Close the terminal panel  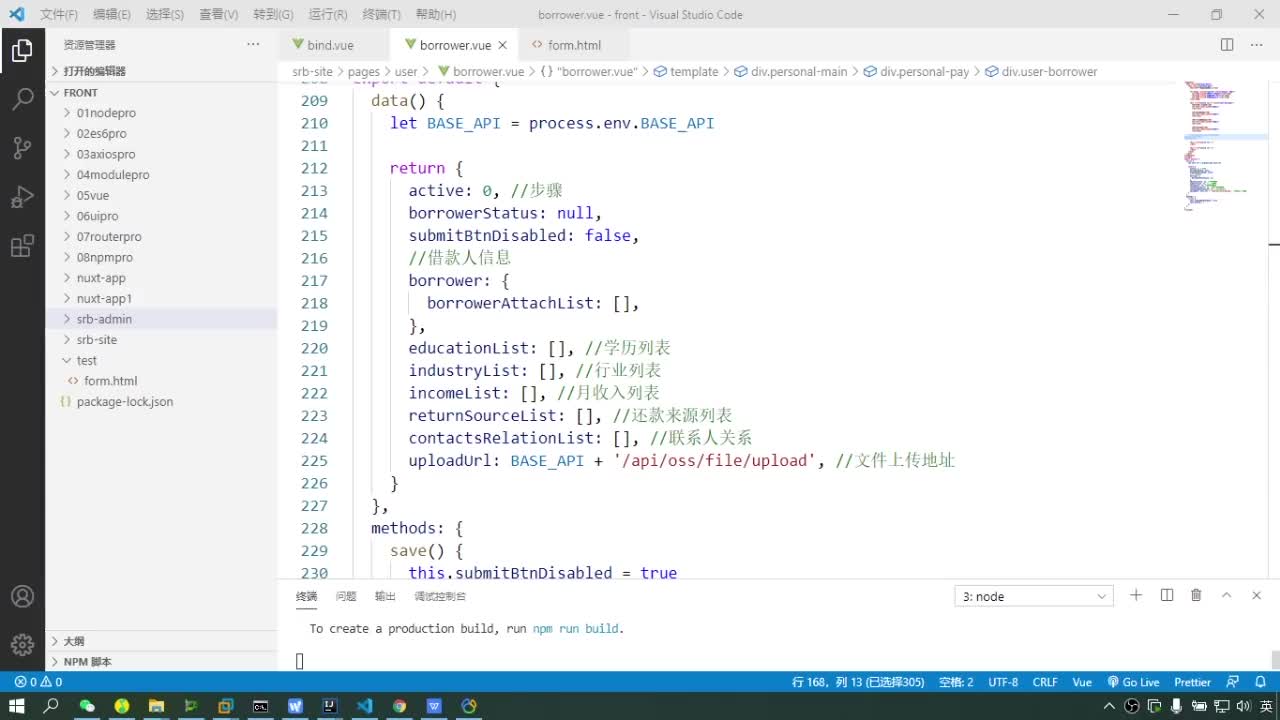[x=1257, y=595]
